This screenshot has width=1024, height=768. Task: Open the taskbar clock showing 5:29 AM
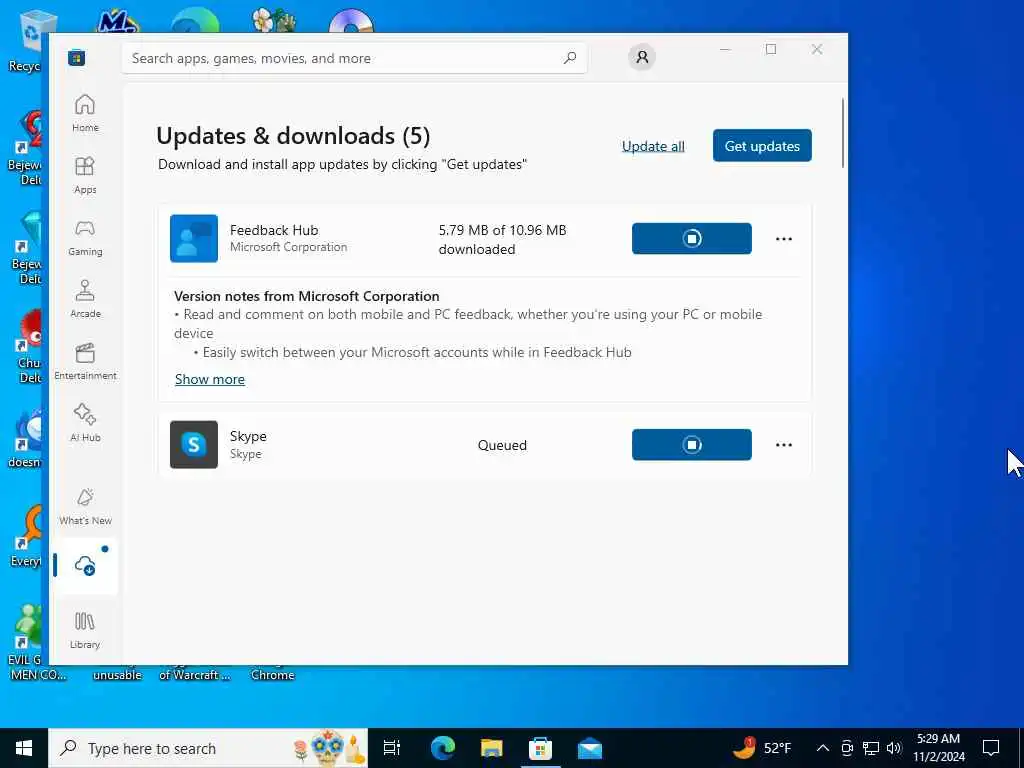[938, 748]
